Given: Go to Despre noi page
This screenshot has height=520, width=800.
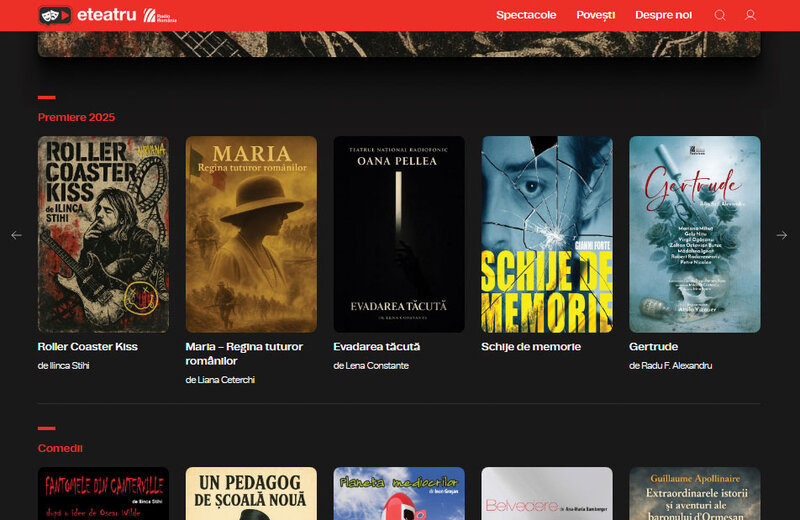Looking at the screenshot, I should (663, 15).
